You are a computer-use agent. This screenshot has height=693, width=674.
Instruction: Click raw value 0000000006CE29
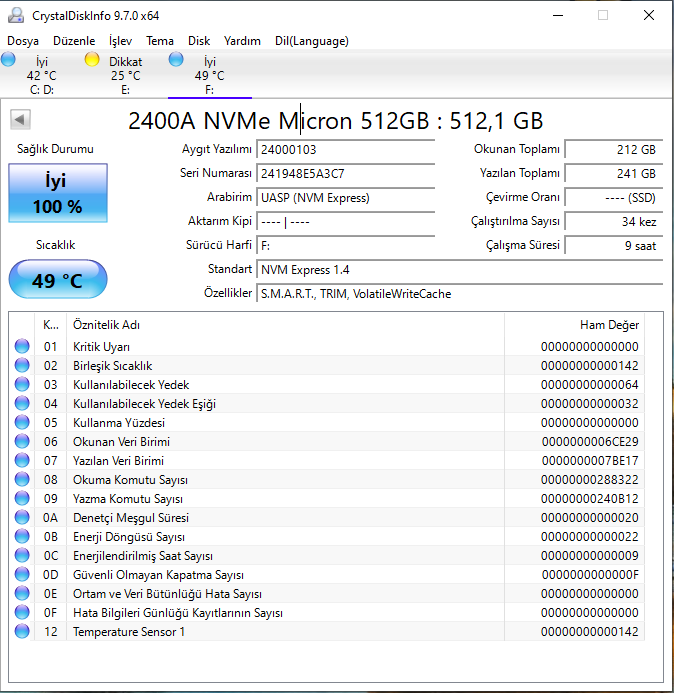[x=590, y=442]
